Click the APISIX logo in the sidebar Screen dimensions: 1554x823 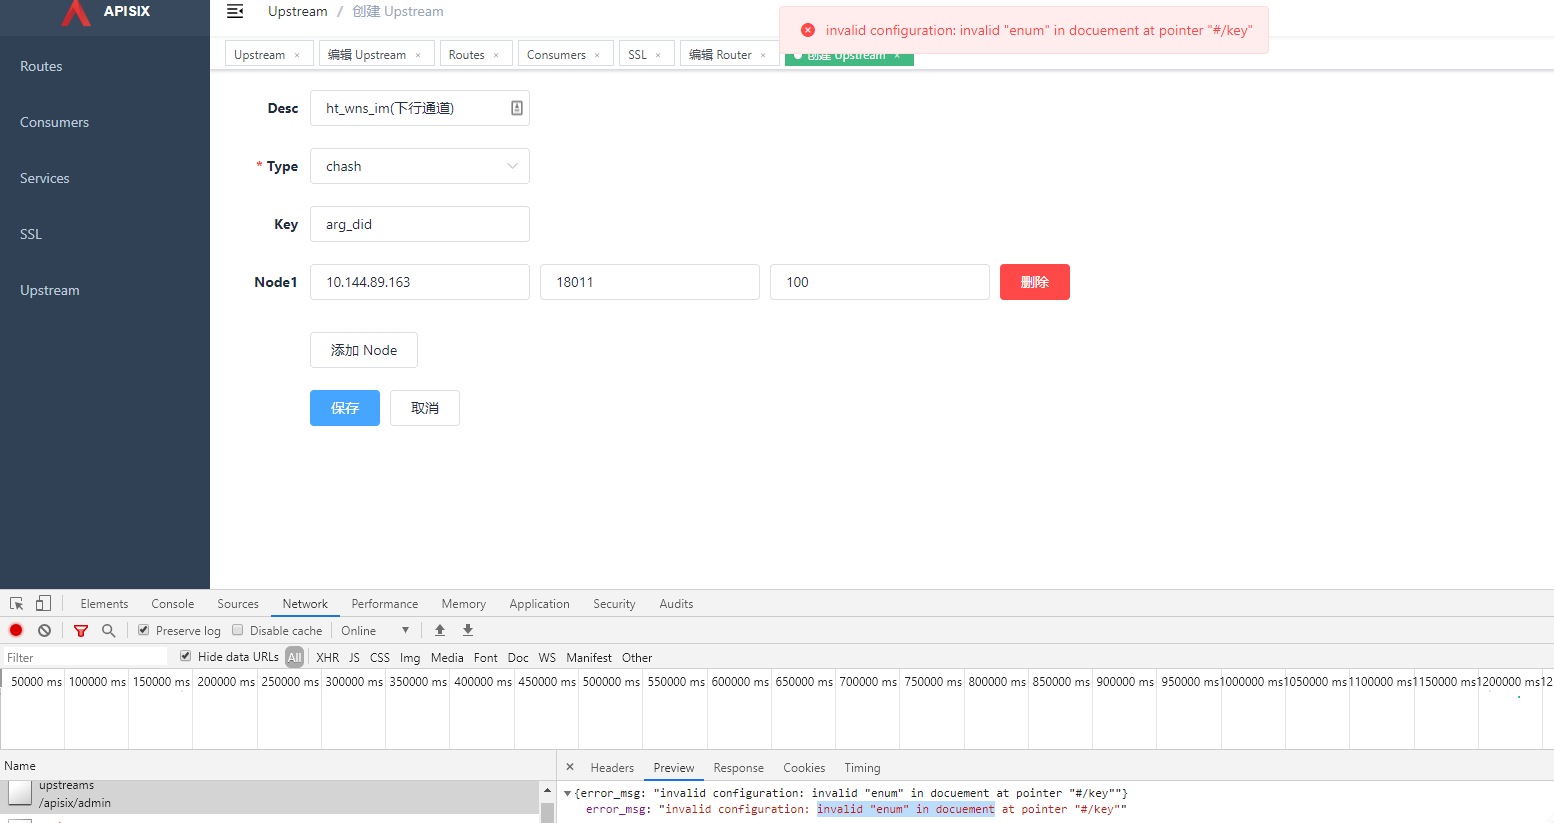point(104,14)
